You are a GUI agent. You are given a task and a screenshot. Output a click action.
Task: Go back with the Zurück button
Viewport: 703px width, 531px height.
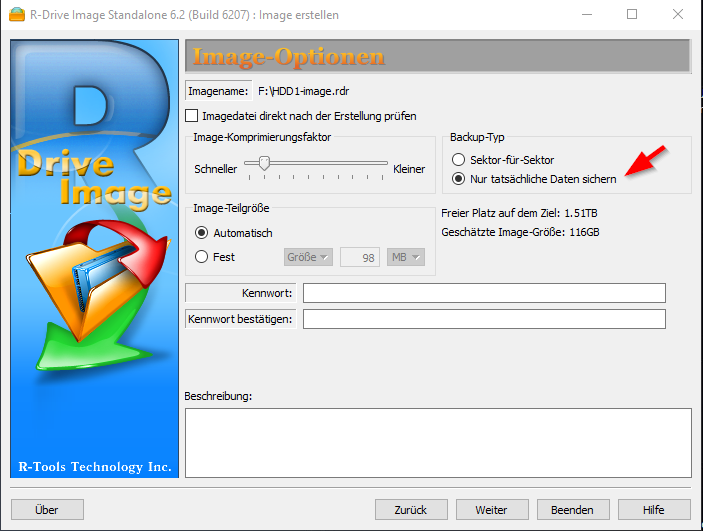click(411, 509)
